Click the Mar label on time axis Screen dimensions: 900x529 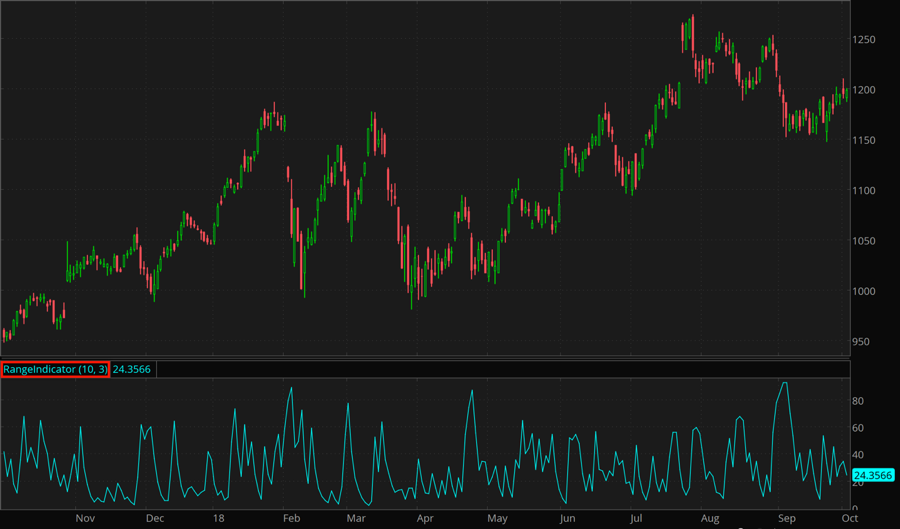(x=356, y=519)
